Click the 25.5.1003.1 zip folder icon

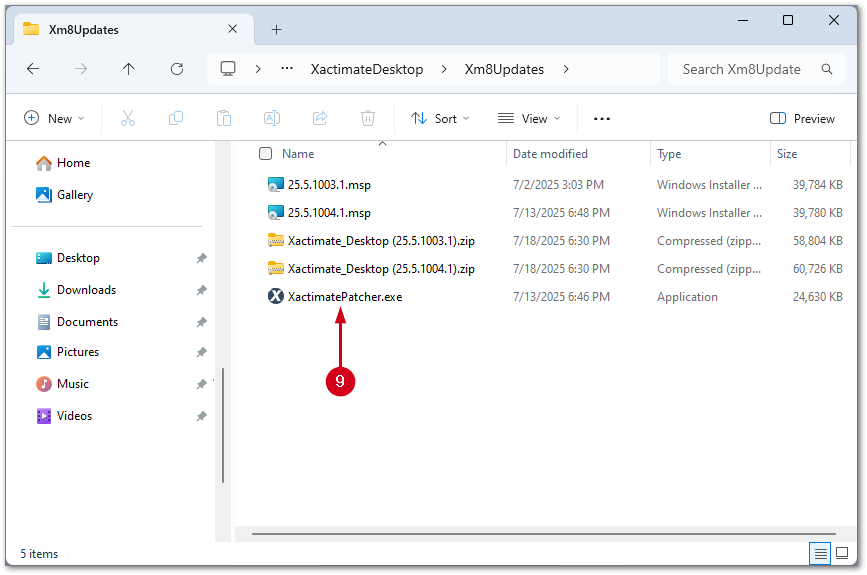[x=275, y=241]
